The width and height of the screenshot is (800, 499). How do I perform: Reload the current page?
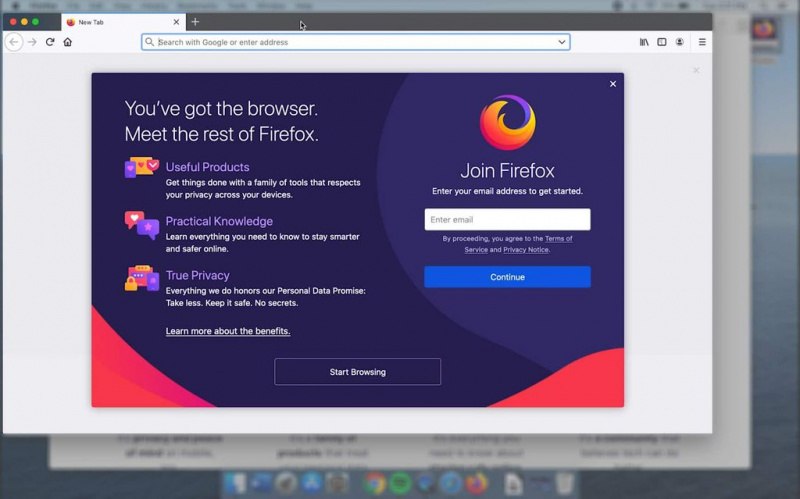[50, 42]
